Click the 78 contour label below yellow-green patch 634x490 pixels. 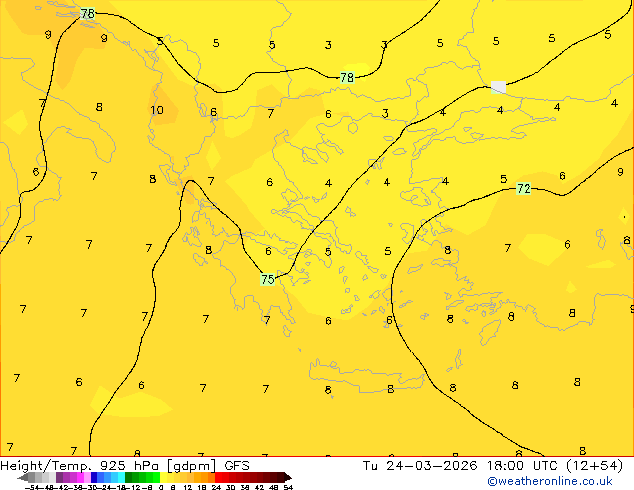[347, 77]
